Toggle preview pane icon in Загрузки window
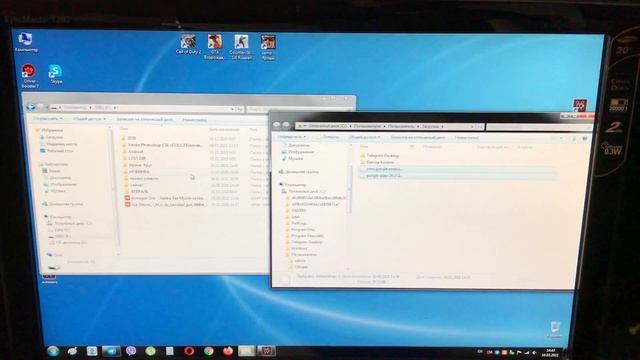Viewport: 640px width, 360px height. click(x=573, y=139)
